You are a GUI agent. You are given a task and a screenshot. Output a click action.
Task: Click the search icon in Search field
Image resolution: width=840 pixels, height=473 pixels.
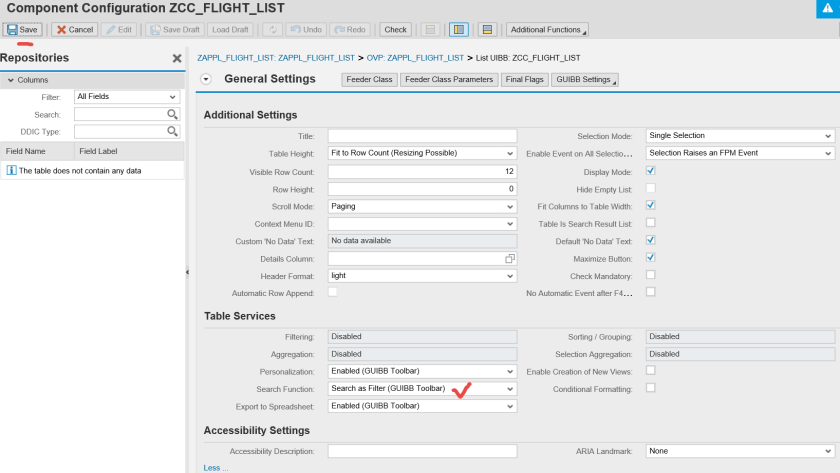(172, 115)
